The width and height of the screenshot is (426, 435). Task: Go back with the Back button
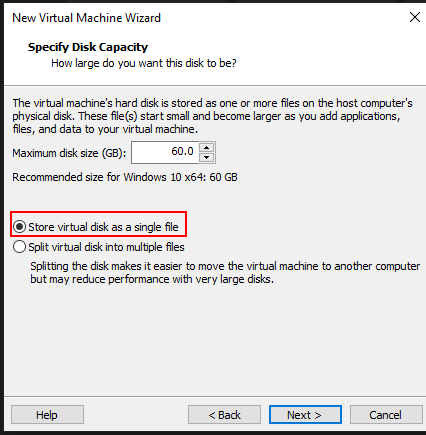coord(224,415)
